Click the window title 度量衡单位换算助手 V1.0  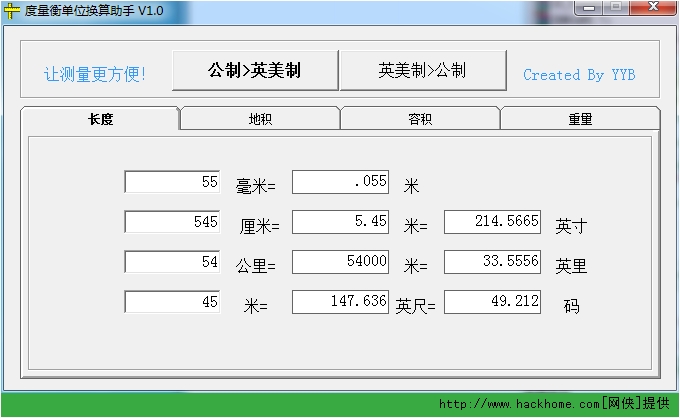click(x=94, y=10)
